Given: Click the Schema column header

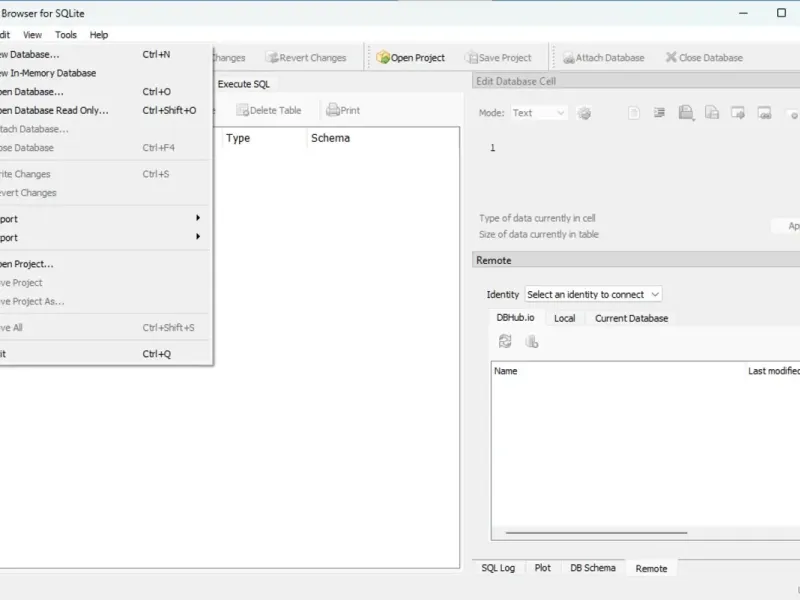Looking at the screenshot, I should point(383,138).
